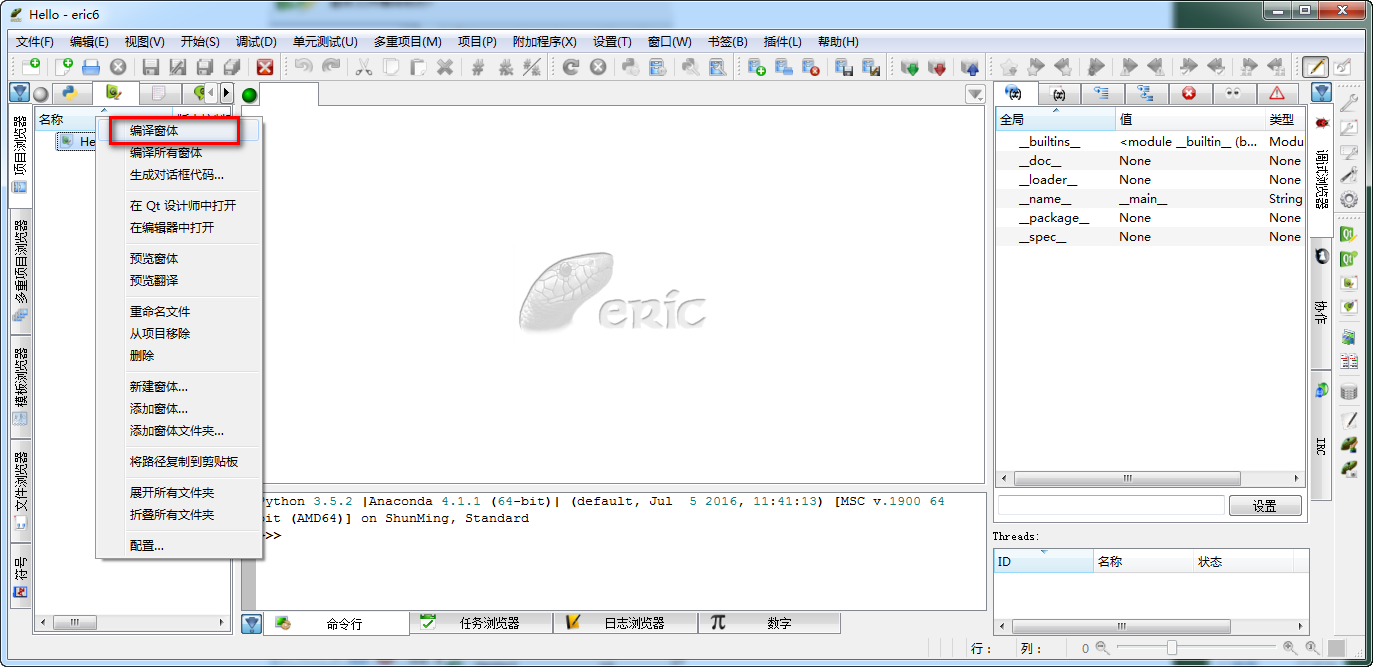Click the red down arrow VCS commit icon
The width and height of the screenshot is (1373, 667).
(x=937, y=67)
